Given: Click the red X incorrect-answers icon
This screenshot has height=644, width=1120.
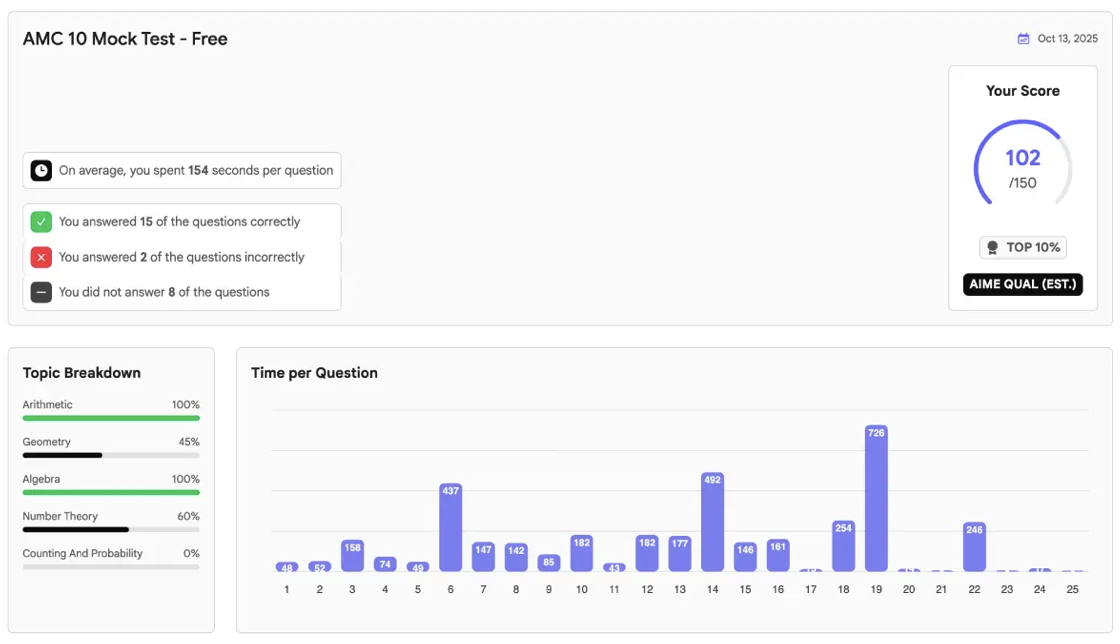Looking at the screenshot, I should (x=41, y=257).
